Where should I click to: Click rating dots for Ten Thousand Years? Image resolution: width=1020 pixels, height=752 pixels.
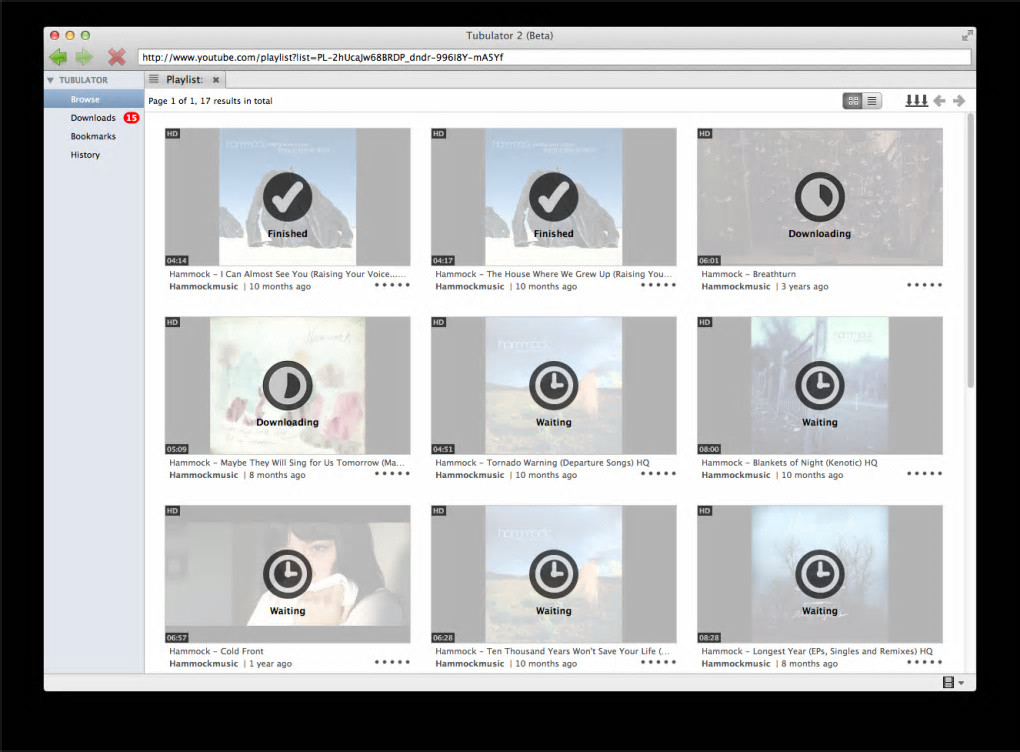pos(658,662)
